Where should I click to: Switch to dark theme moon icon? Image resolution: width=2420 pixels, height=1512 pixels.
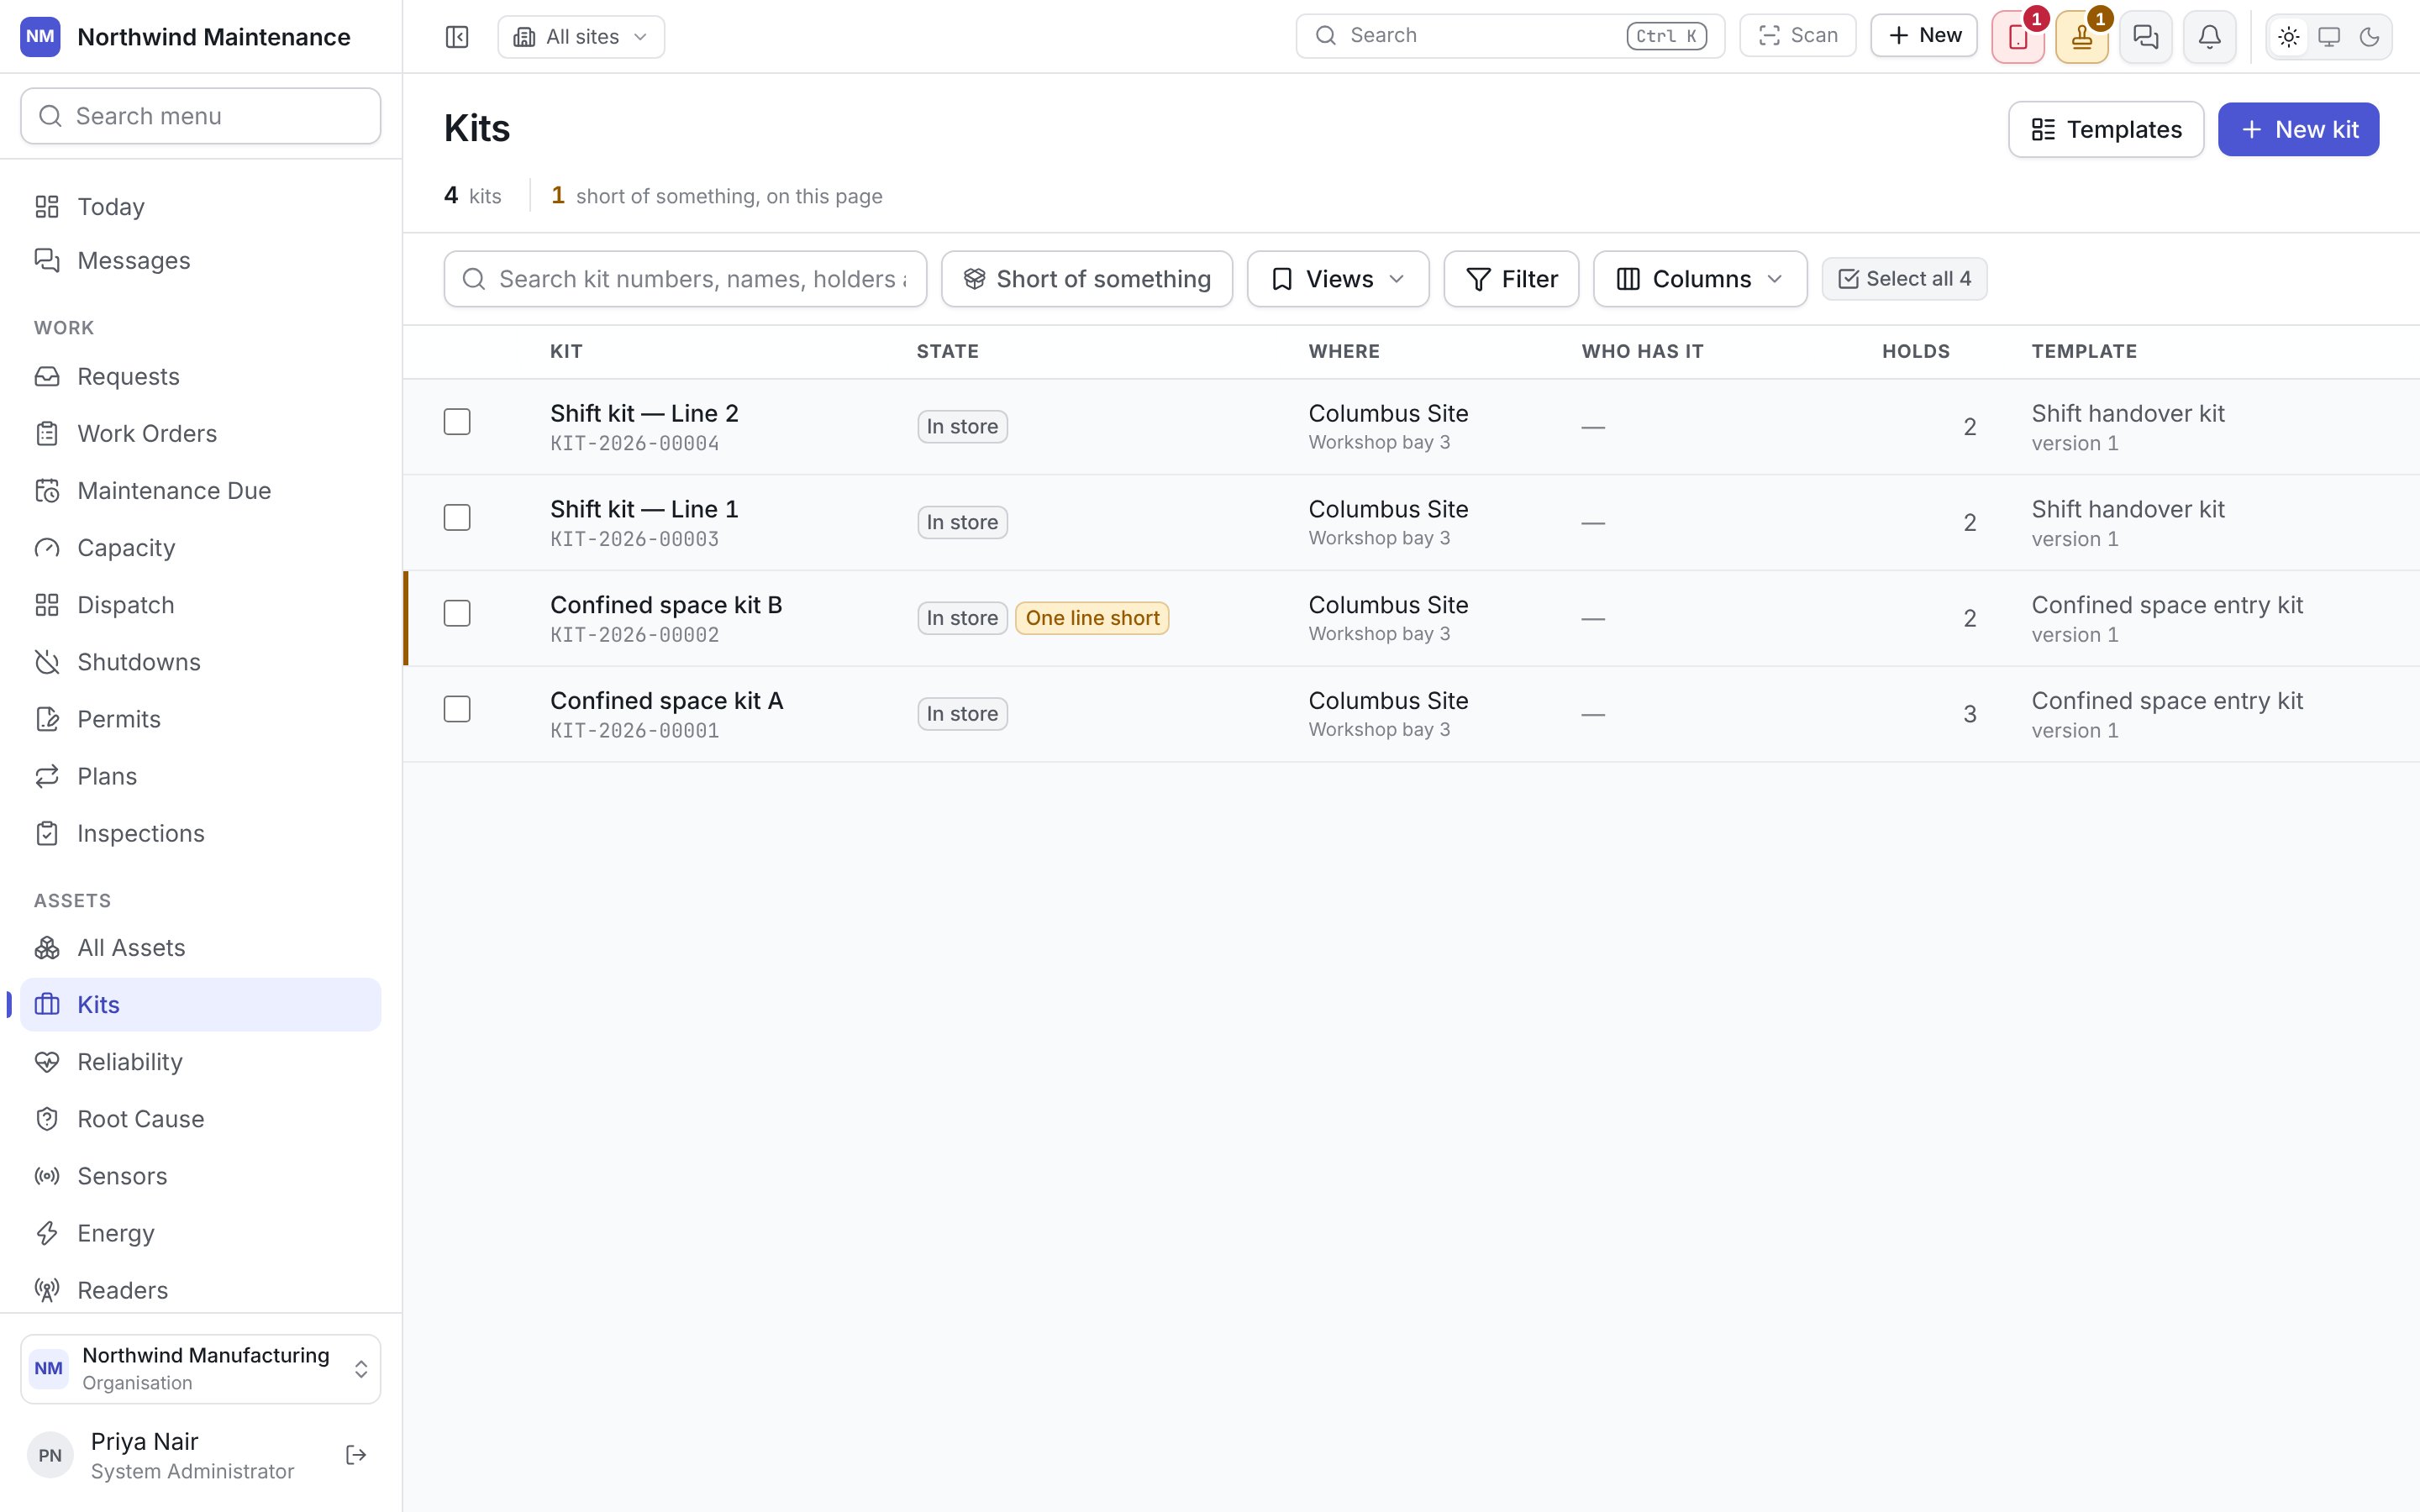(x=2369, y=37)
